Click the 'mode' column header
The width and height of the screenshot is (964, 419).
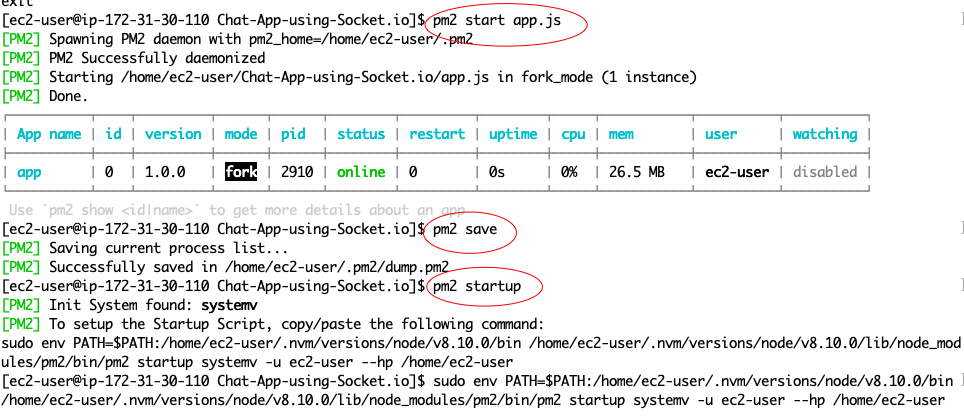click(241, 134)
